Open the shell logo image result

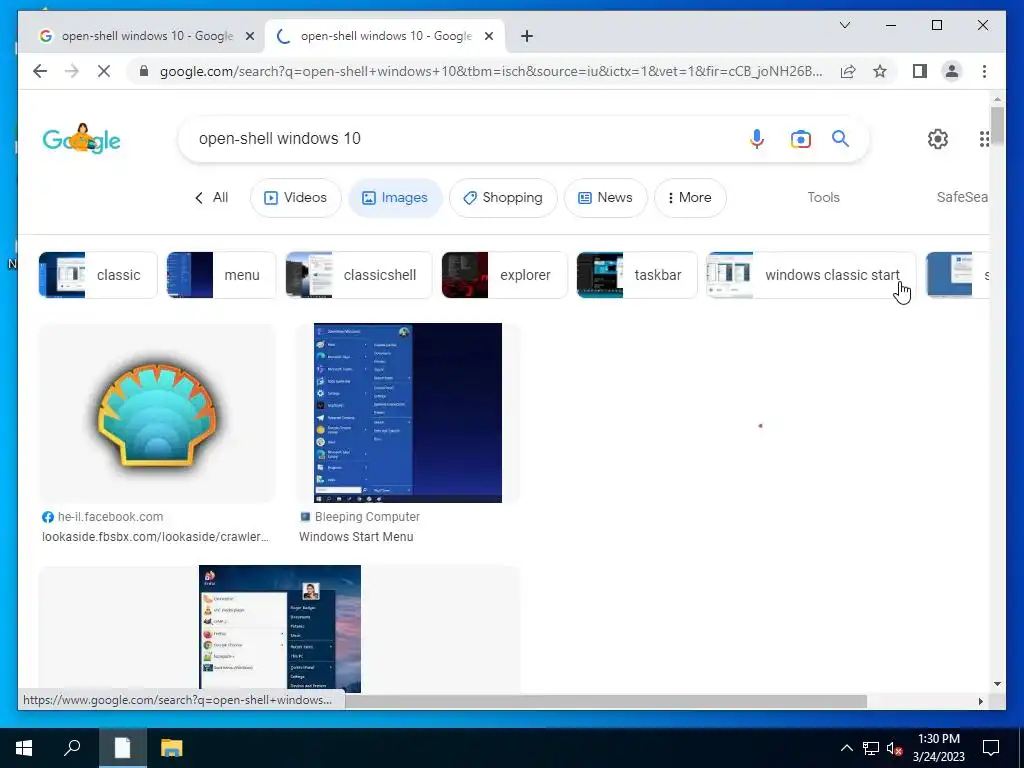coord(157,413)
